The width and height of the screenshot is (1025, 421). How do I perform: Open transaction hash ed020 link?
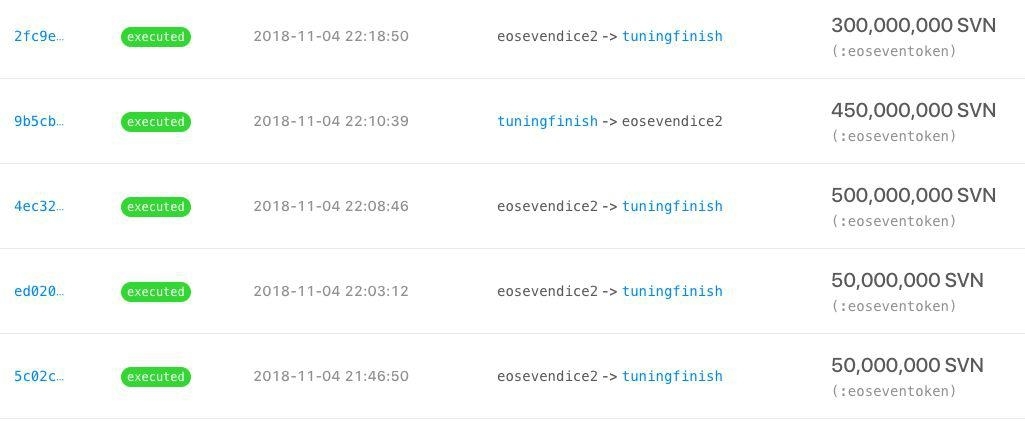39,292
